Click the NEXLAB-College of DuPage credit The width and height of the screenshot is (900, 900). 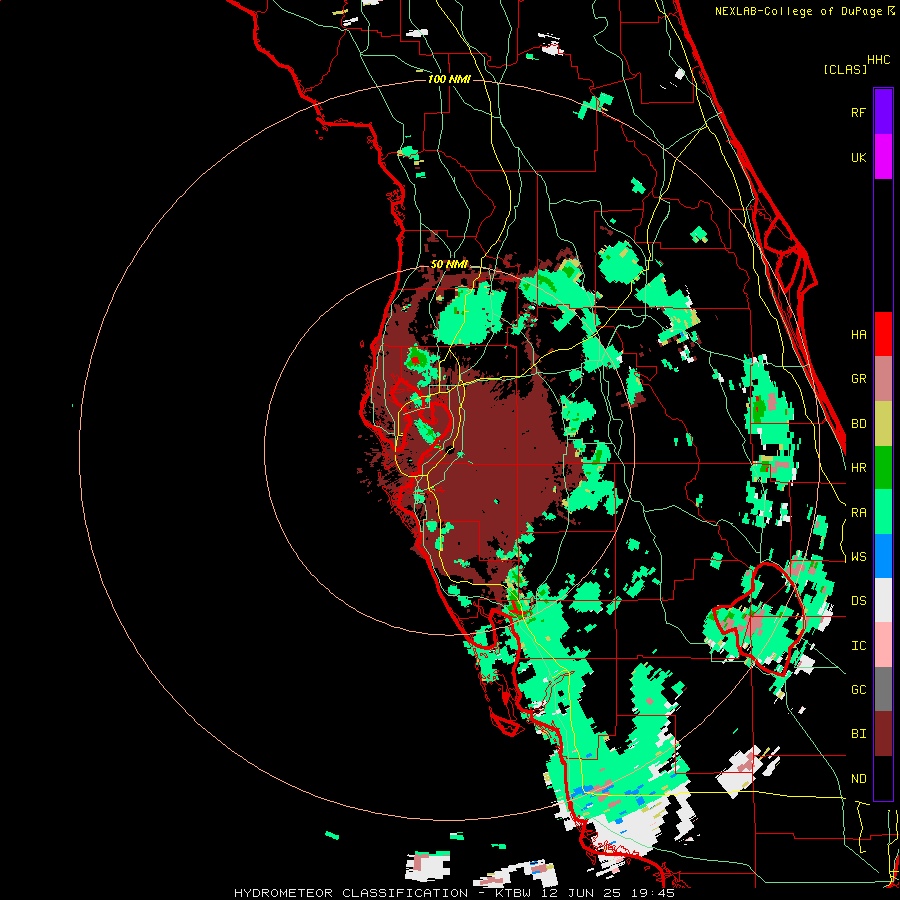(804, 11)
